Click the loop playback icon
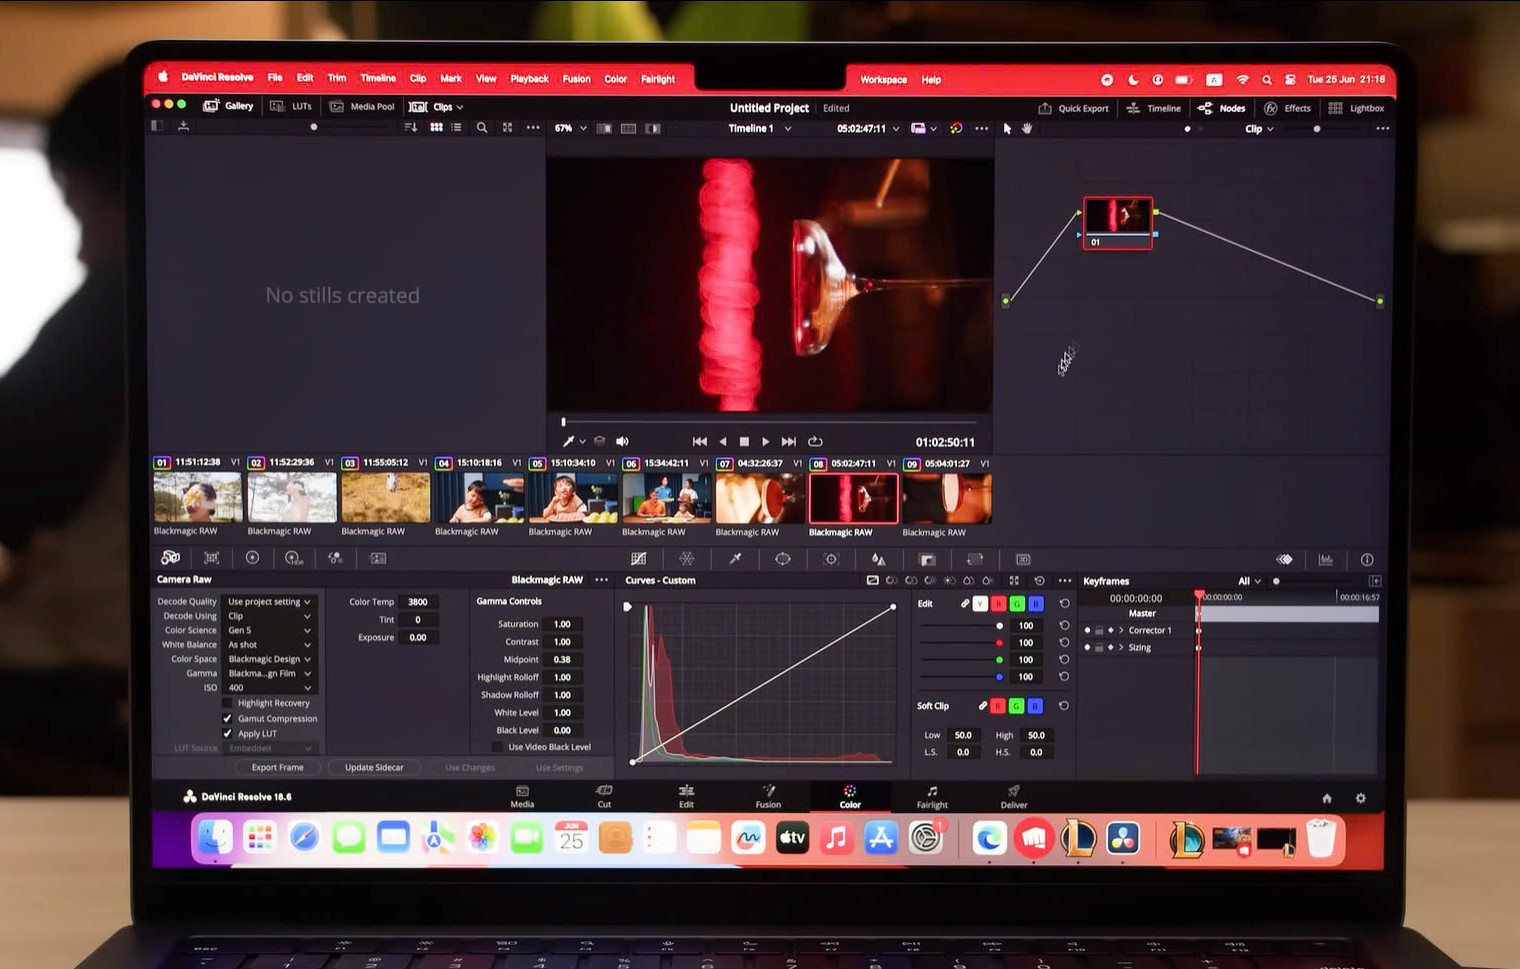This screenshot has height=969, width=1520. (x=815, y=441)
